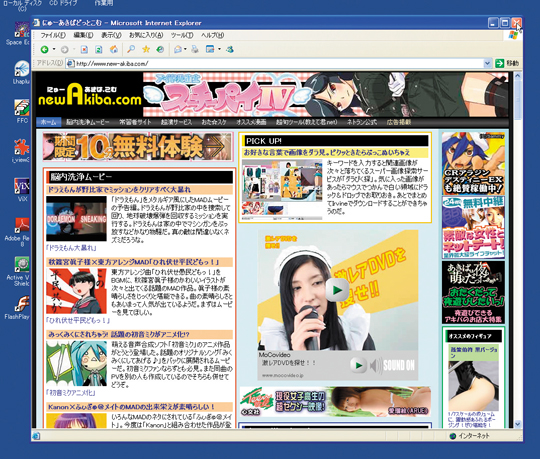Open the お気に入り(A) menu
This screenshot has height=459, width=540.
pos(146,35)
